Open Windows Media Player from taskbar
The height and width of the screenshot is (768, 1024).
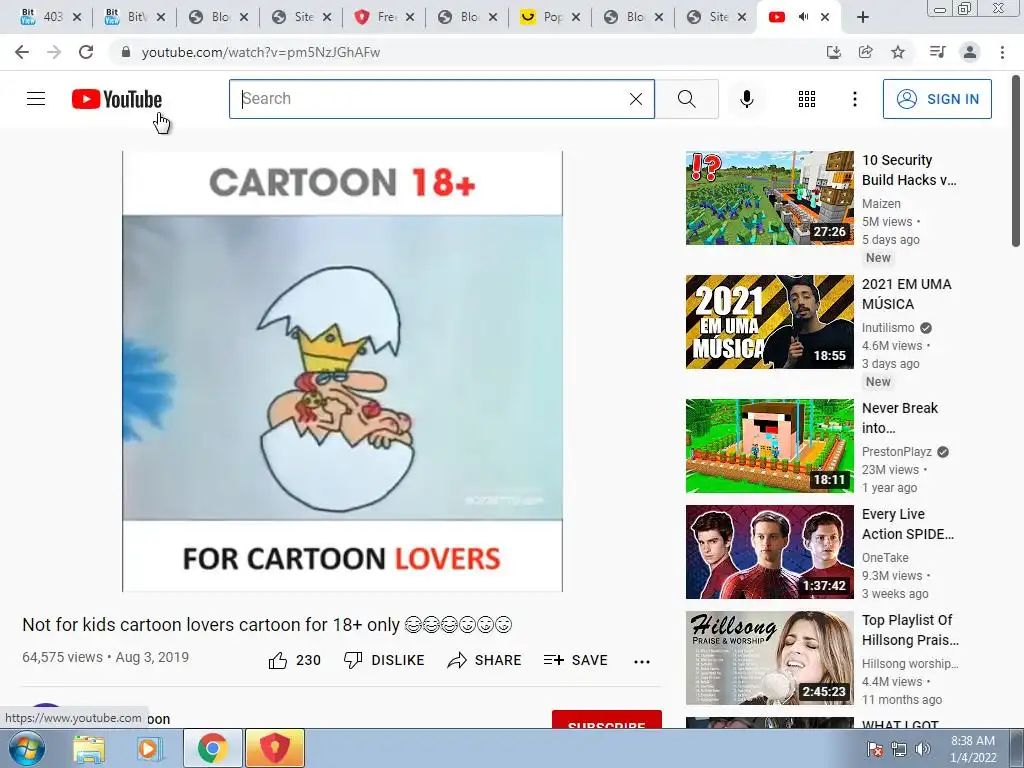149,748
